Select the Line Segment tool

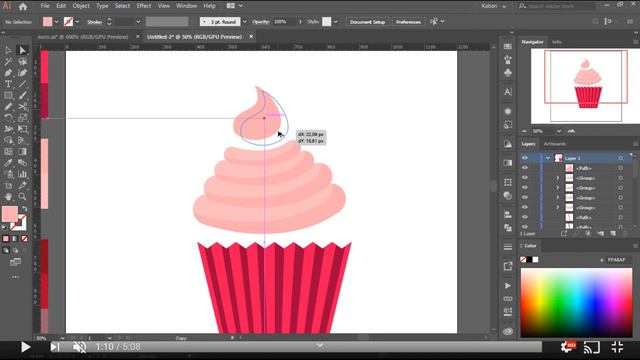(22, 84)
